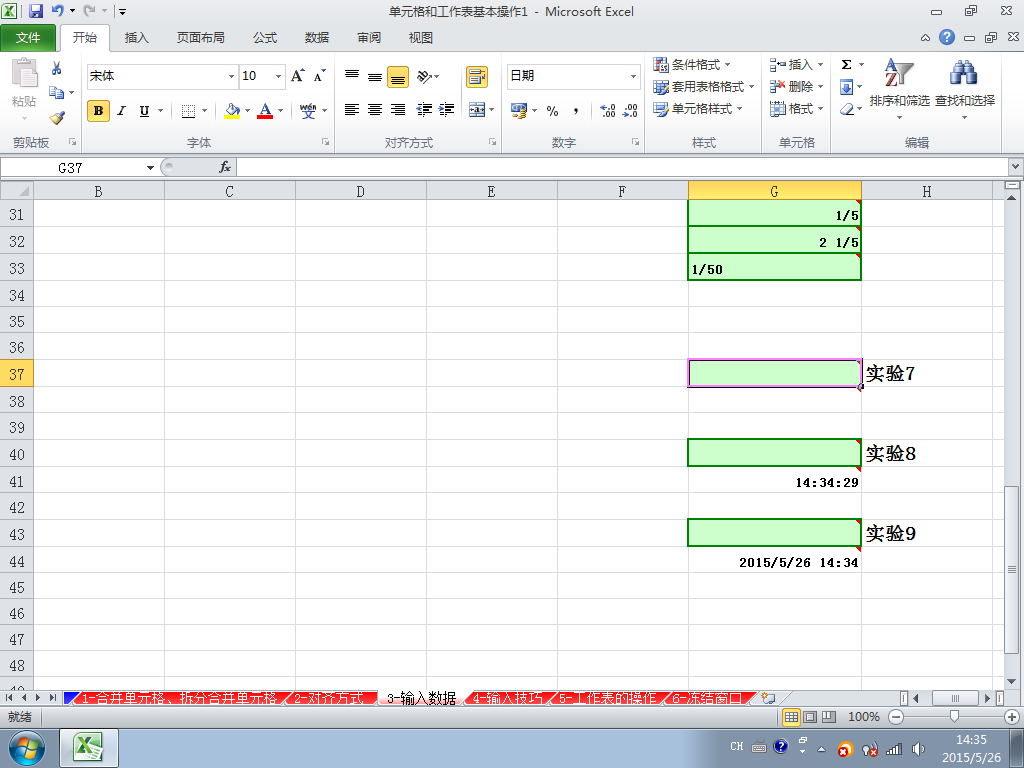The width and height of the screenshot is (1024, 768).
Task: Click the insert function fx icon
Action: click(x=225, y=167)
